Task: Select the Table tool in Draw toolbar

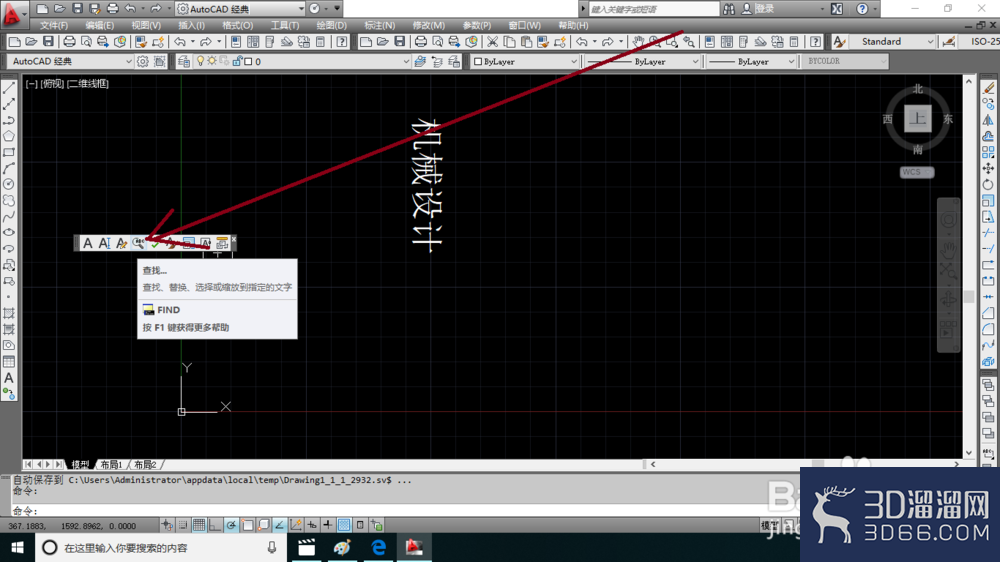Action: point(9,362)
